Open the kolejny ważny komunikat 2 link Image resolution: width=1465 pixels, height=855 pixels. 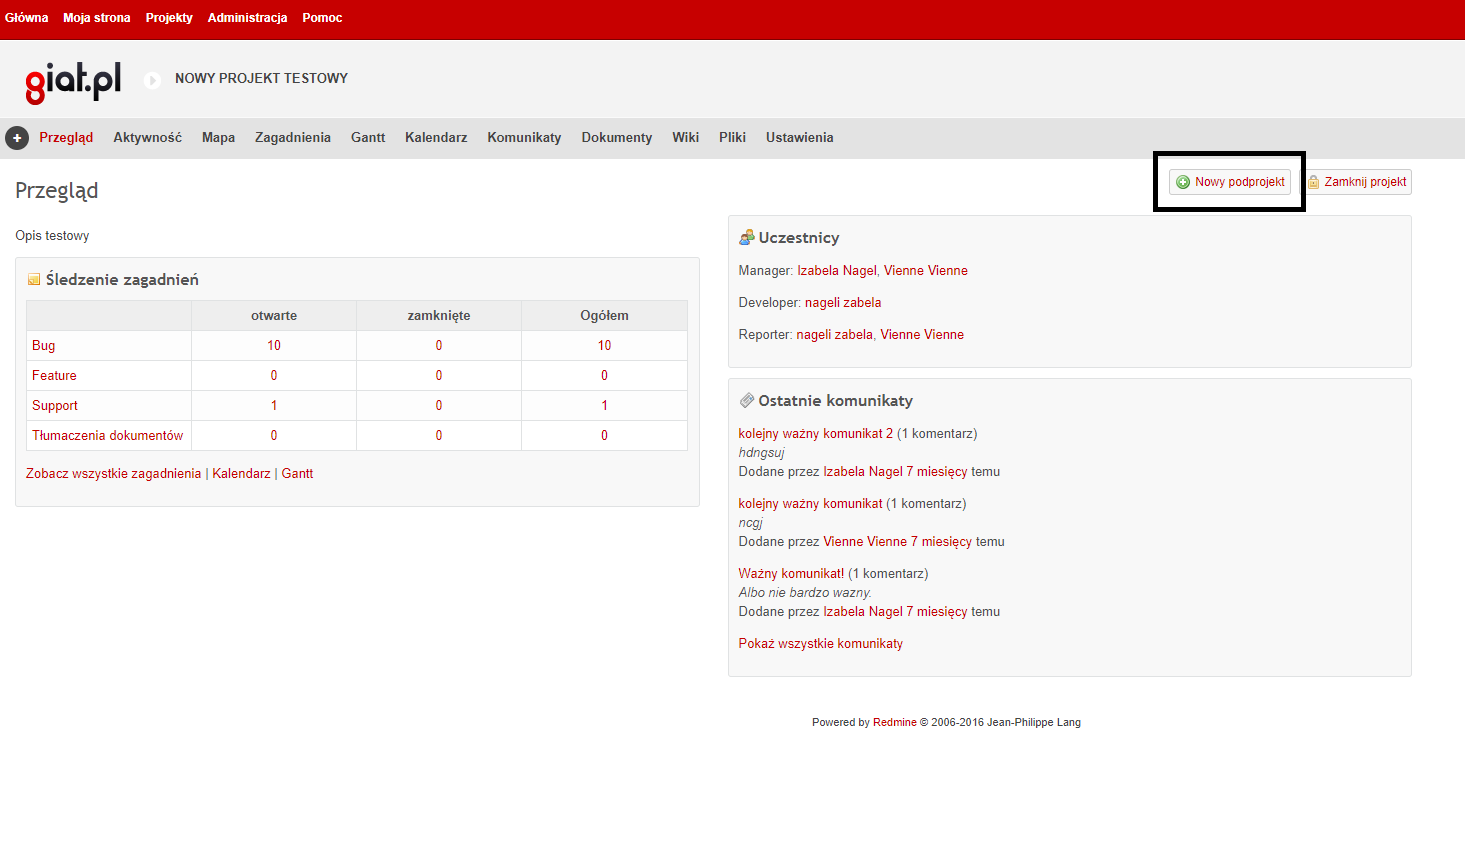point(816,434)
